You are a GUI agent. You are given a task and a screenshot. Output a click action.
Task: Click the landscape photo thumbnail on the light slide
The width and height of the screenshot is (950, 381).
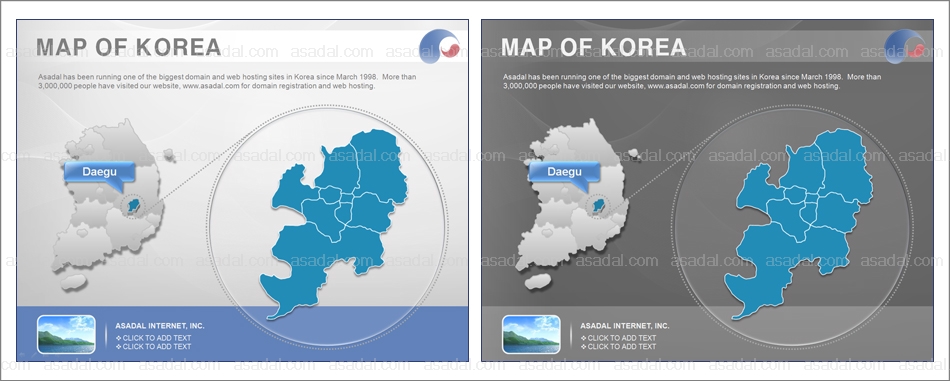66,334
